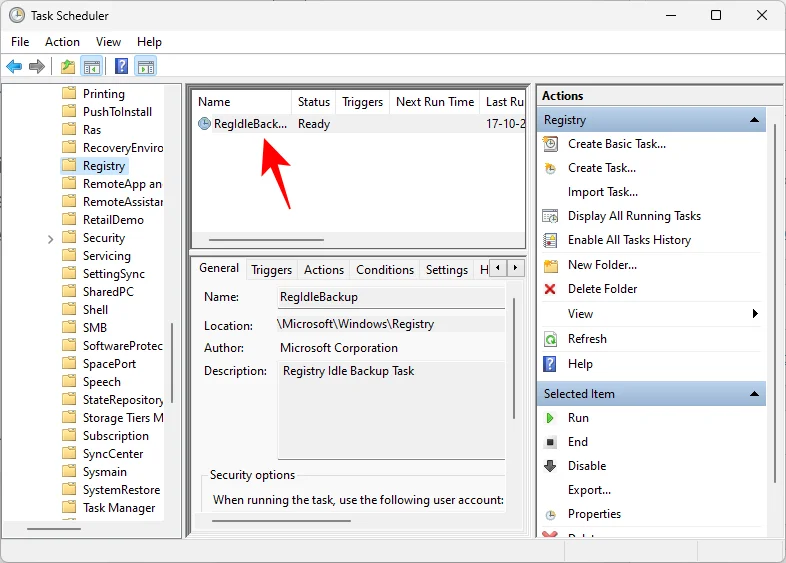Open the Action menu
Screen dimensions: 786x563
(x=62, y=42)
